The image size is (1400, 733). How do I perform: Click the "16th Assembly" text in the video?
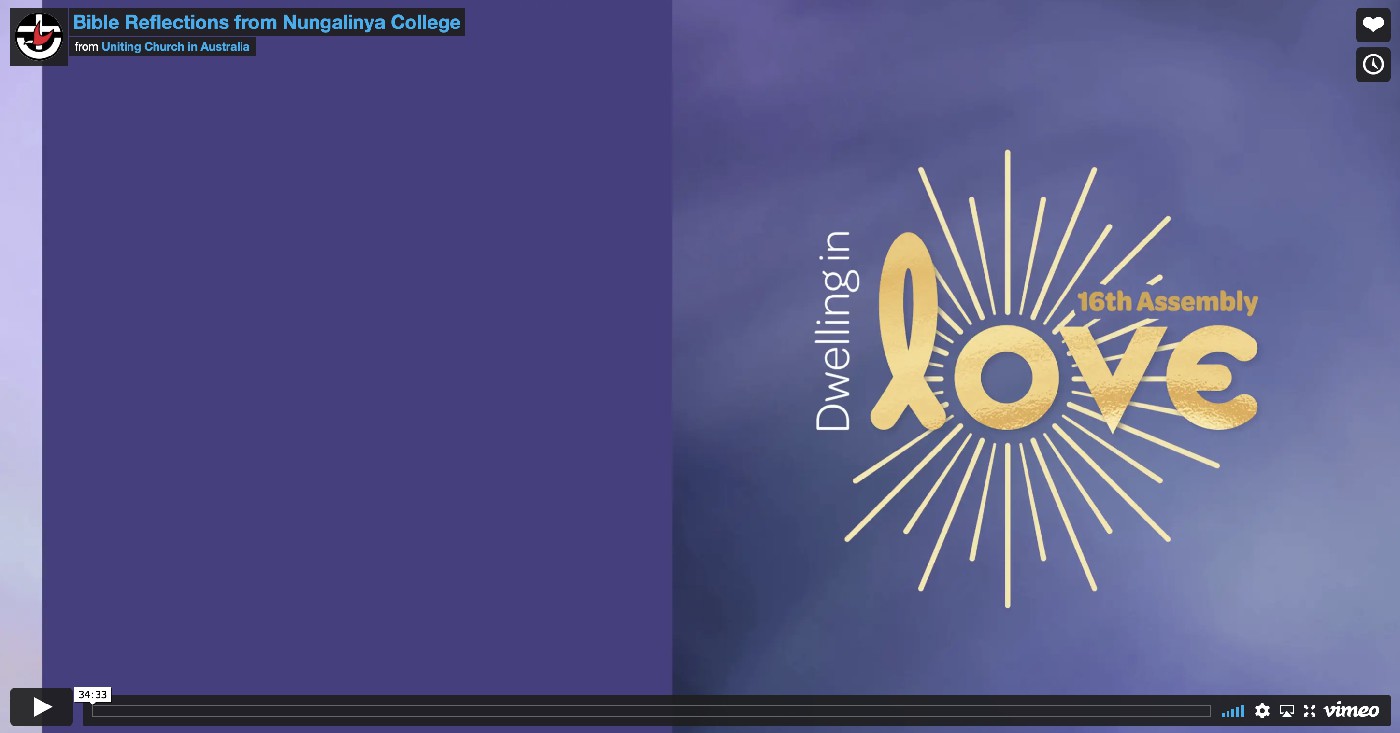click(x=1167, y=302)
